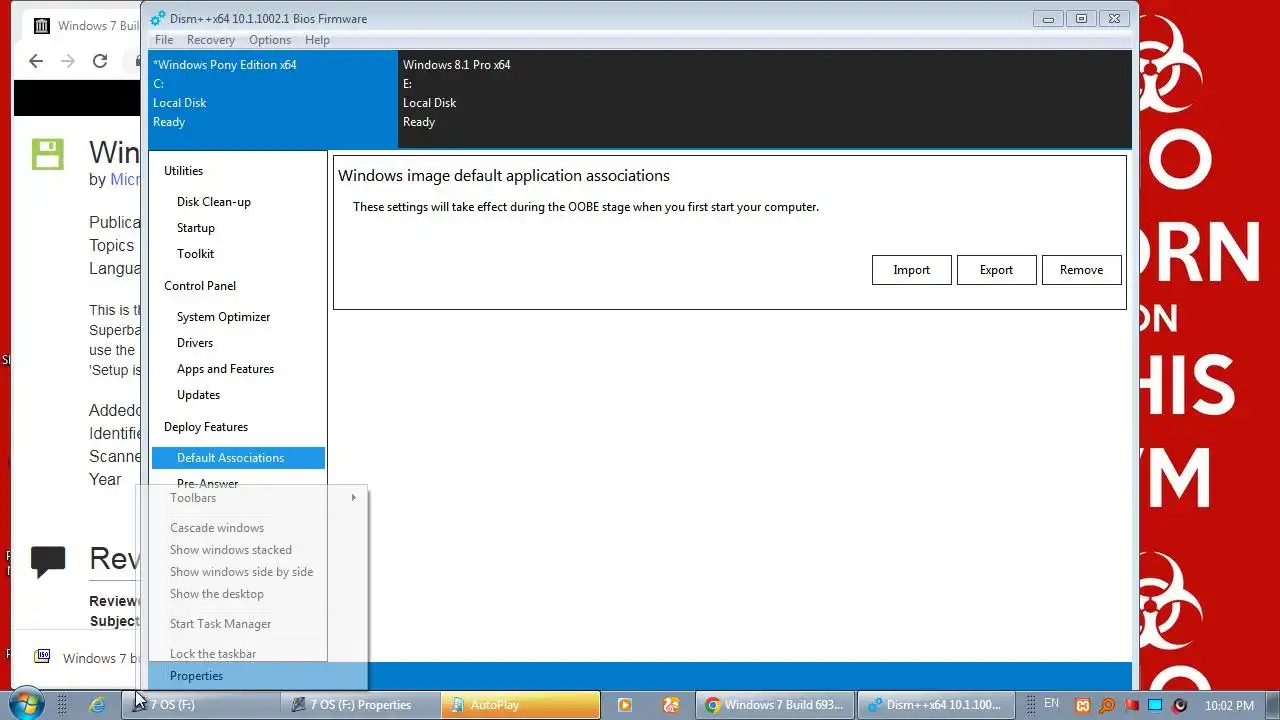Click the red-orange face taskbar icon

click(x=670, y=705)
